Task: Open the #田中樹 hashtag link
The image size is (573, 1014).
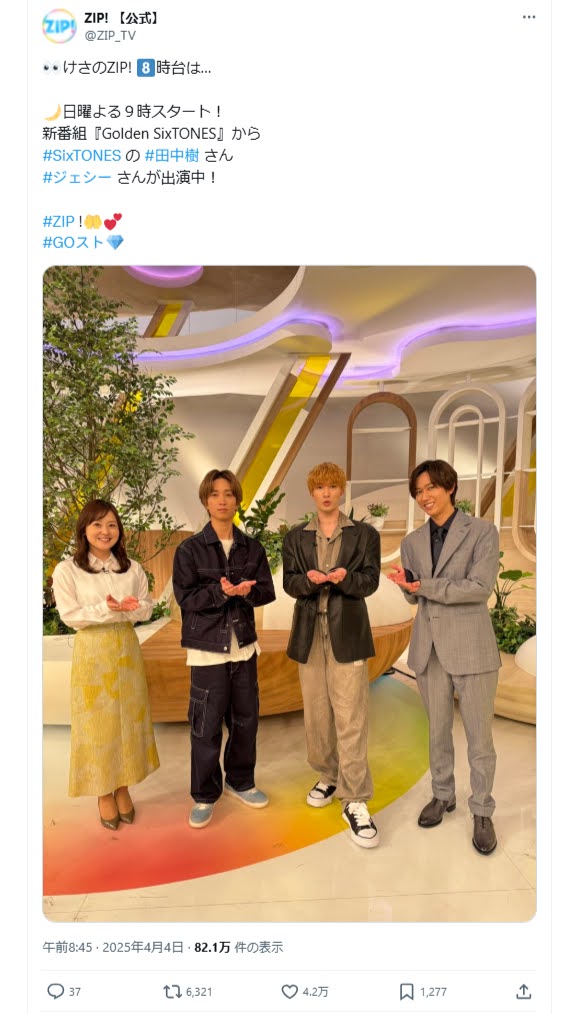Action: coord(172,155)
